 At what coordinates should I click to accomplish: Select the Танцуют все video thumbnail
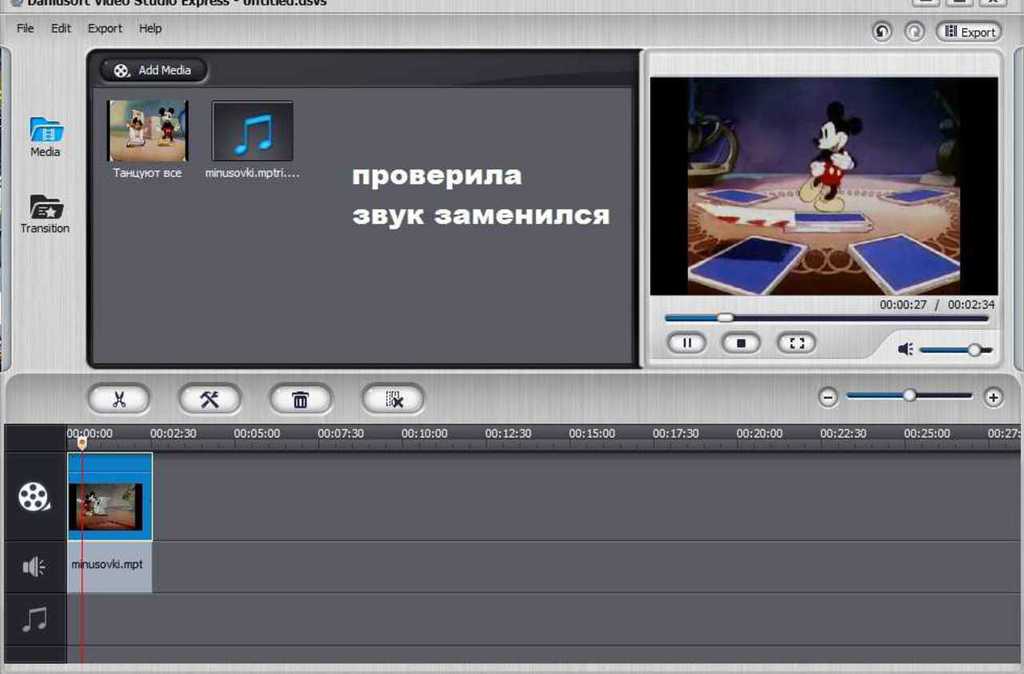click(x=148, y=131)
